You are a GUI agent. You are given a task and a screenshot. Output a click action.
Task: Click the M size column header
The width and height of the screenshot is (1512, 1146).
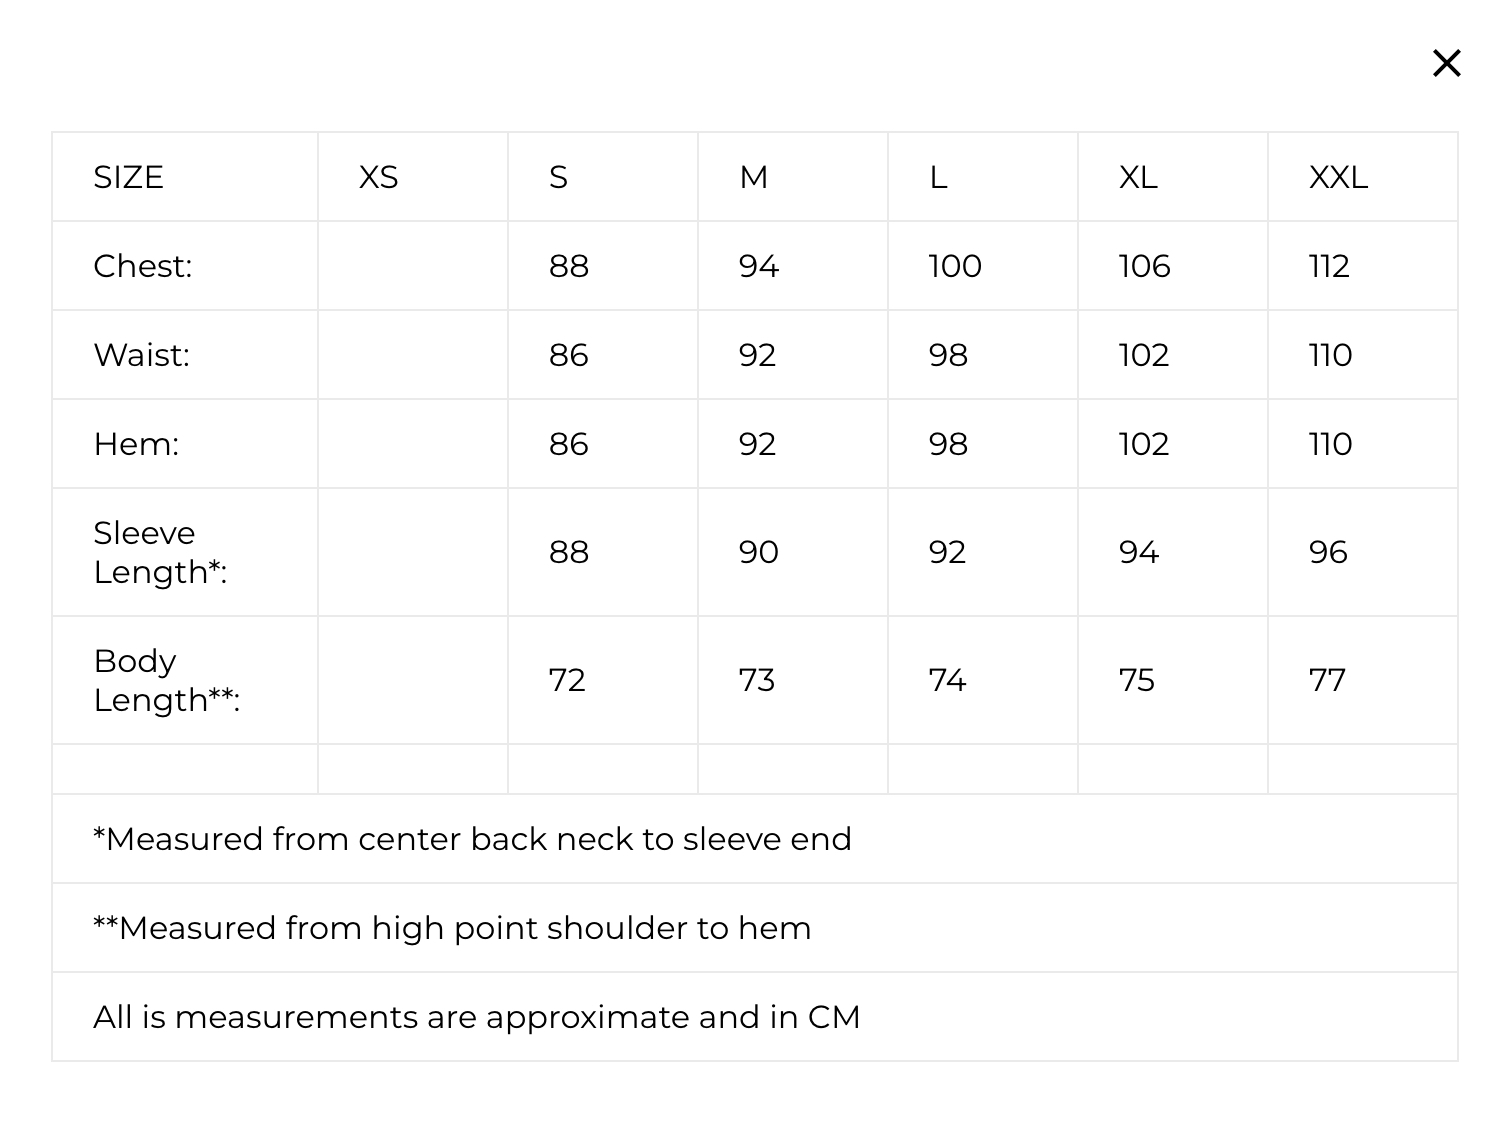coord(754,177)
